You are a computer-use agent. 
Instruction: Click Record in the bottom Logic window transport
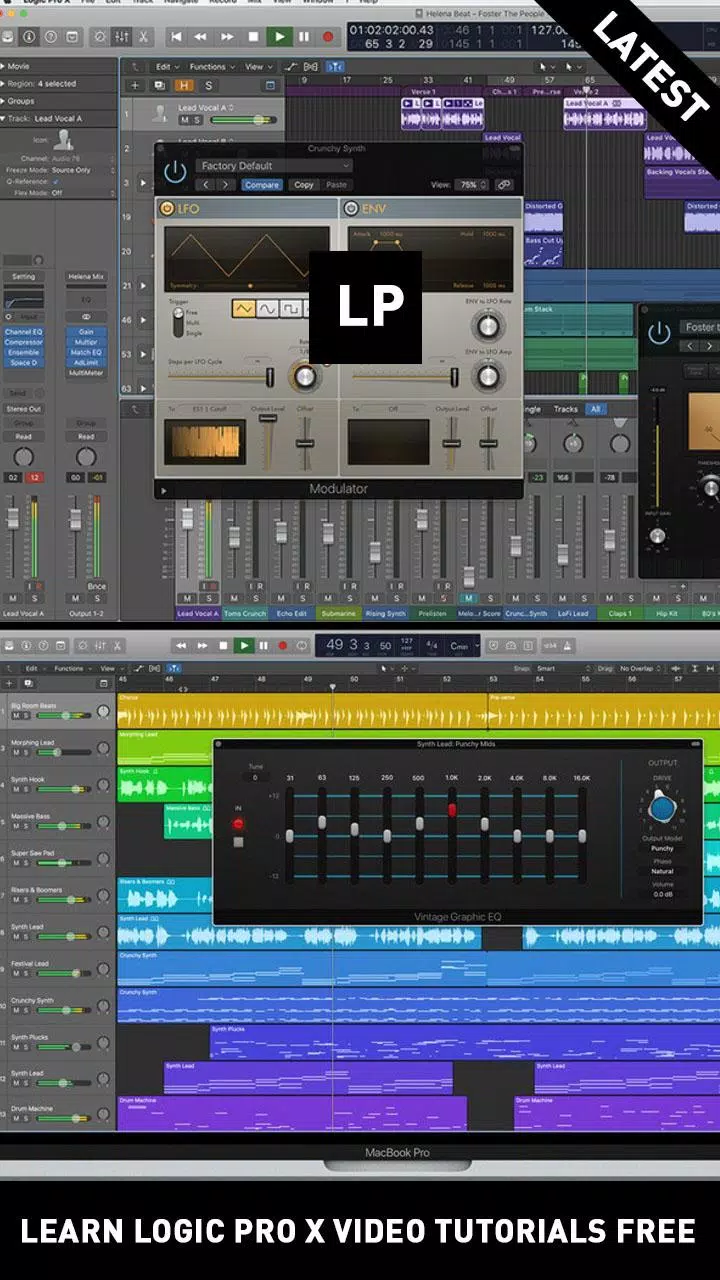283,646
